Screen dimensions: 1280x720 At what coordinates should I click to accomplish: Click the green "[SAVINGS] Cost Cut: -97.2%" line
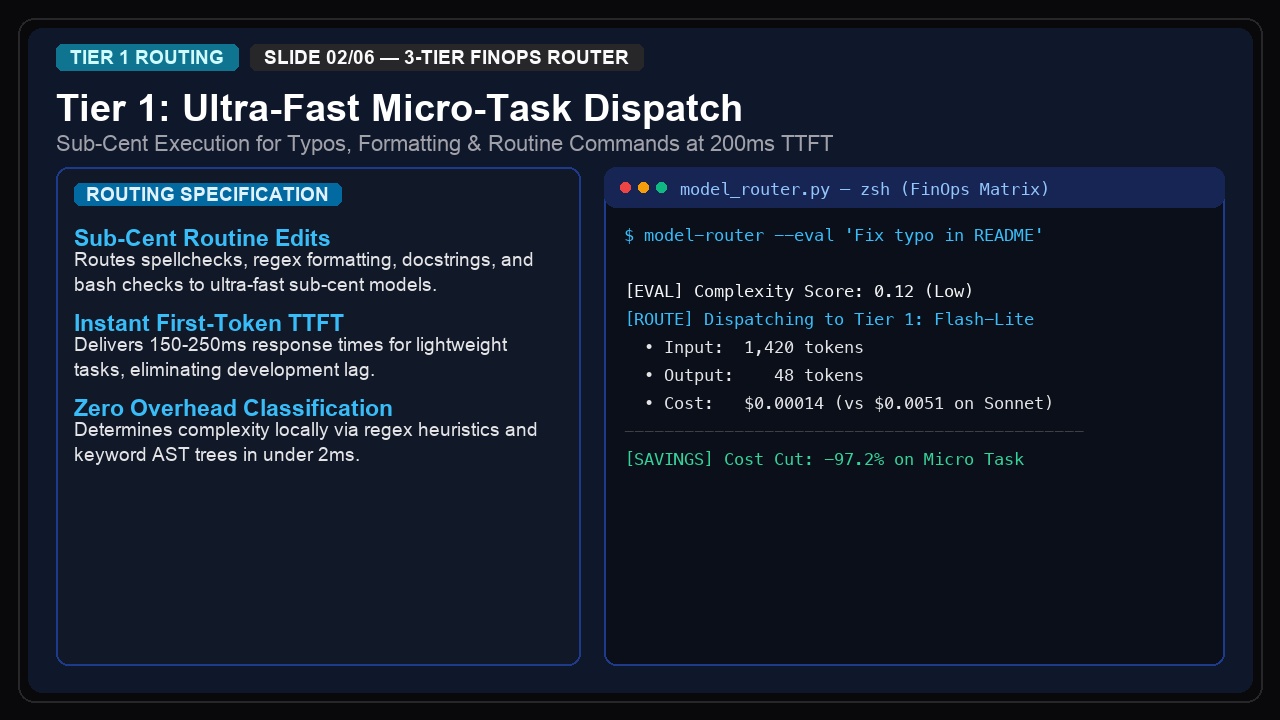(x=824, y=459)
